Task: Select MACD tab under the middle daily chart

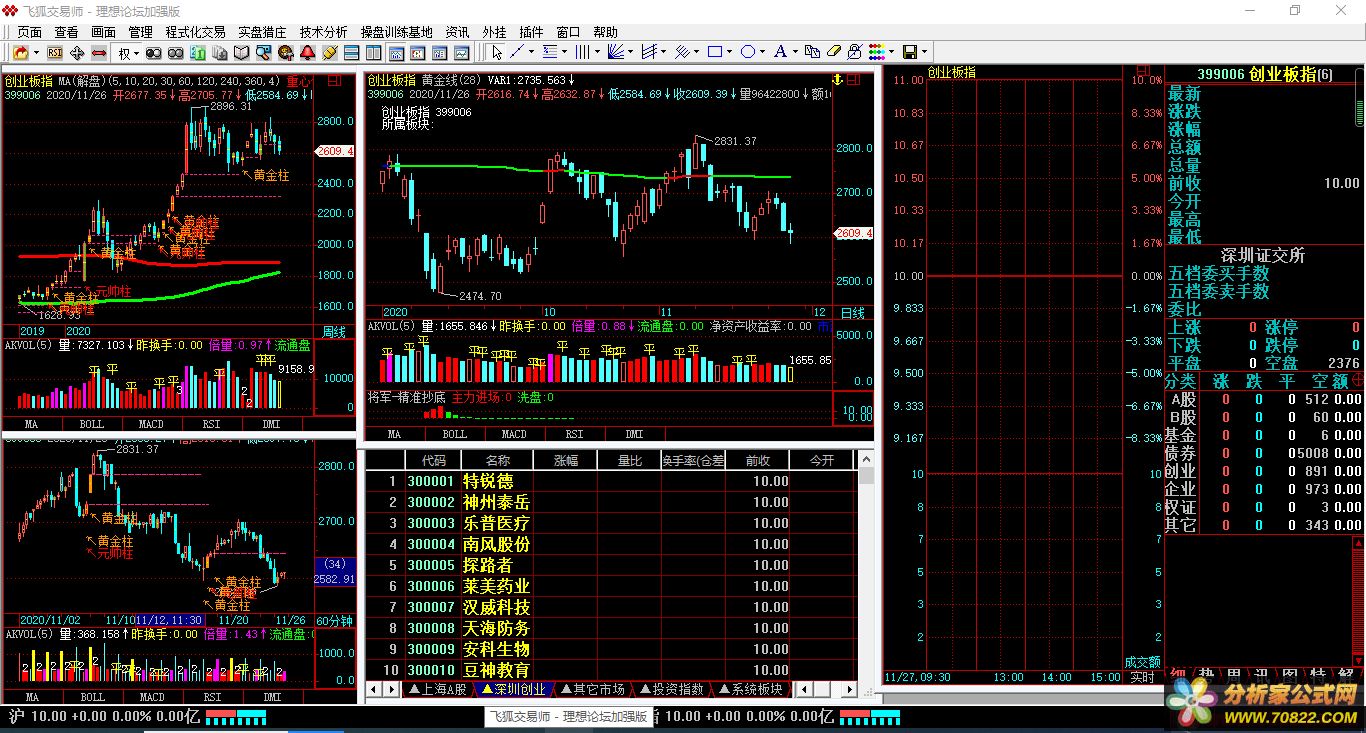Action: click(x=514, y=435)
